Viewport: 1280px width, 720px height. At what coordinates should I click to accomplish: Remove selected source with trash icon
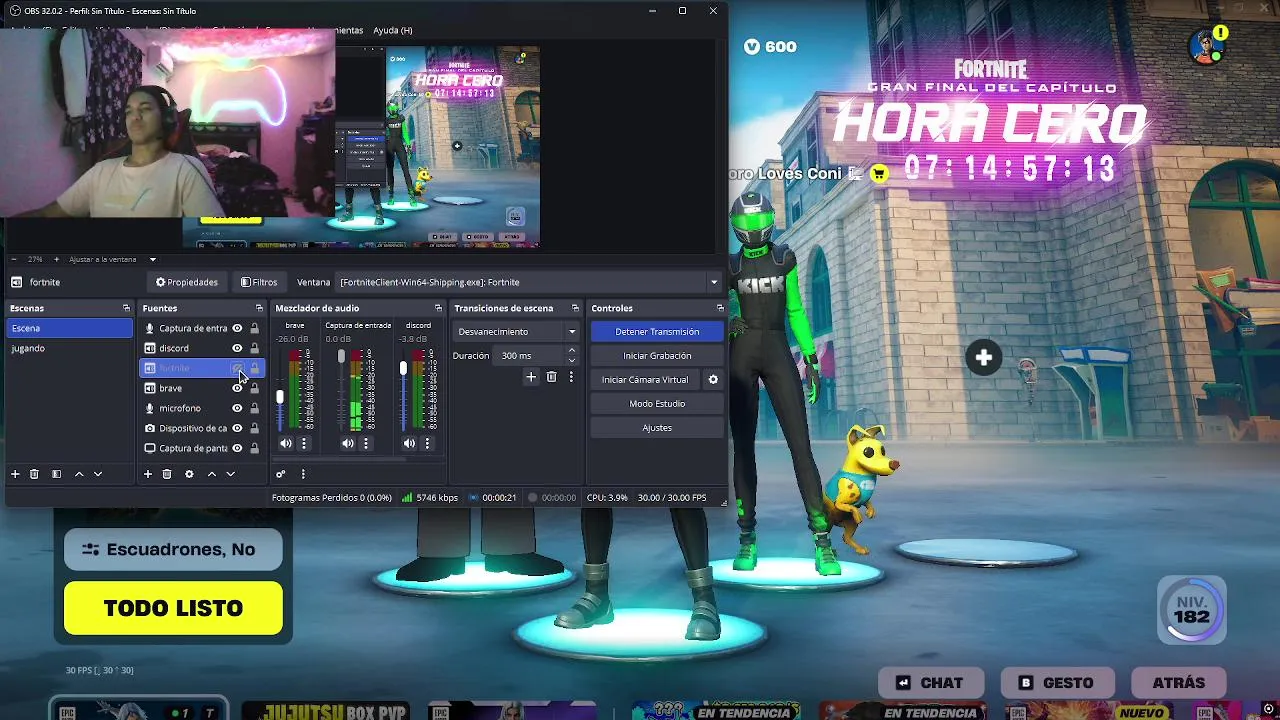coord(167,474)
